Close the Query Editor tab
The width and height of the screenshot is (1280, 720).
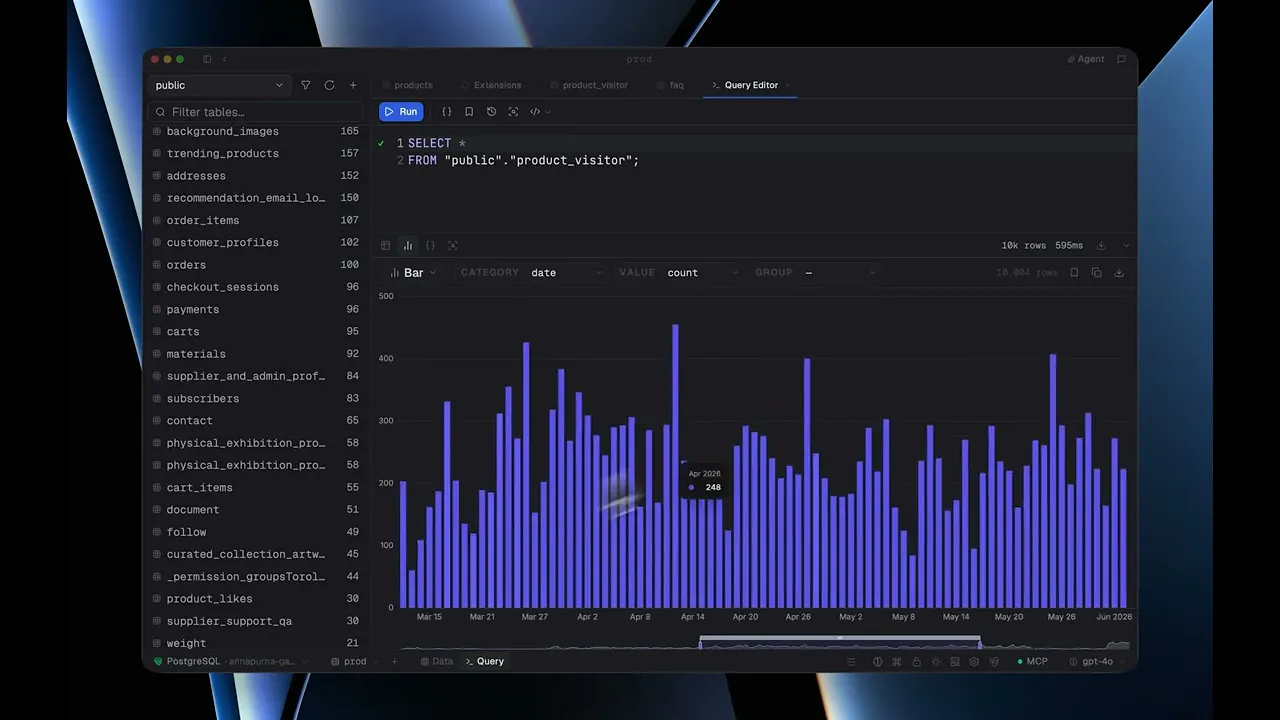pyautogui.click(x=788, y=85)
